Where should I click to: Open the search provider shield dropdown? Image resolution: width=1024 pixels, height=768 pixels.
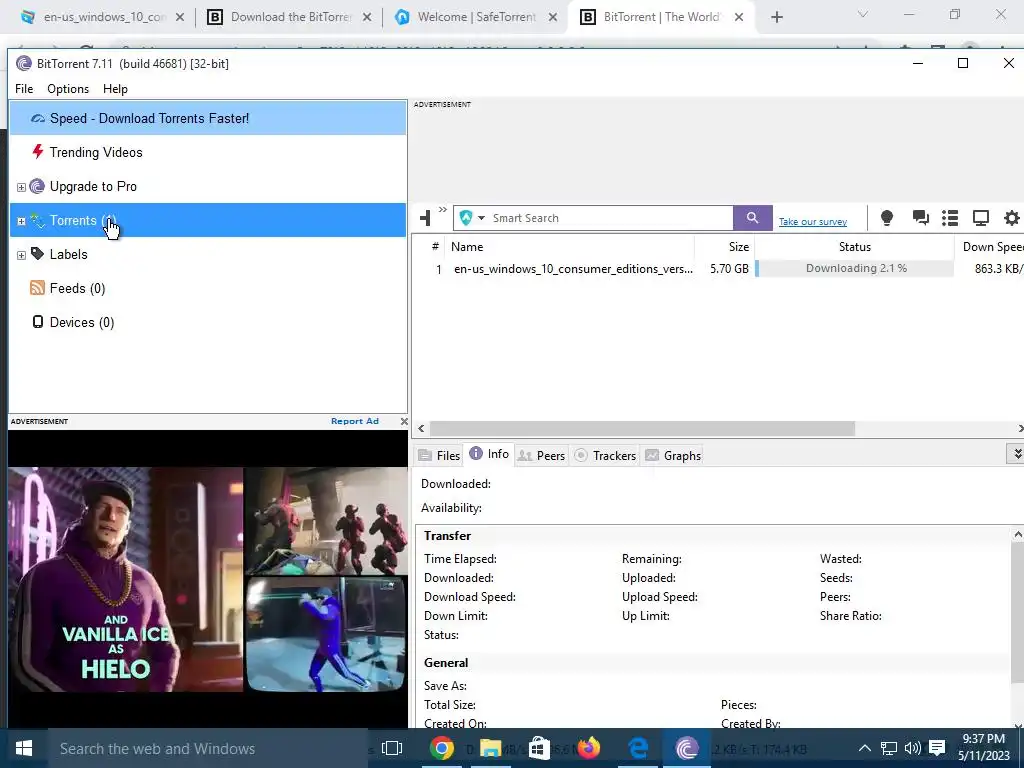point(472,218)
